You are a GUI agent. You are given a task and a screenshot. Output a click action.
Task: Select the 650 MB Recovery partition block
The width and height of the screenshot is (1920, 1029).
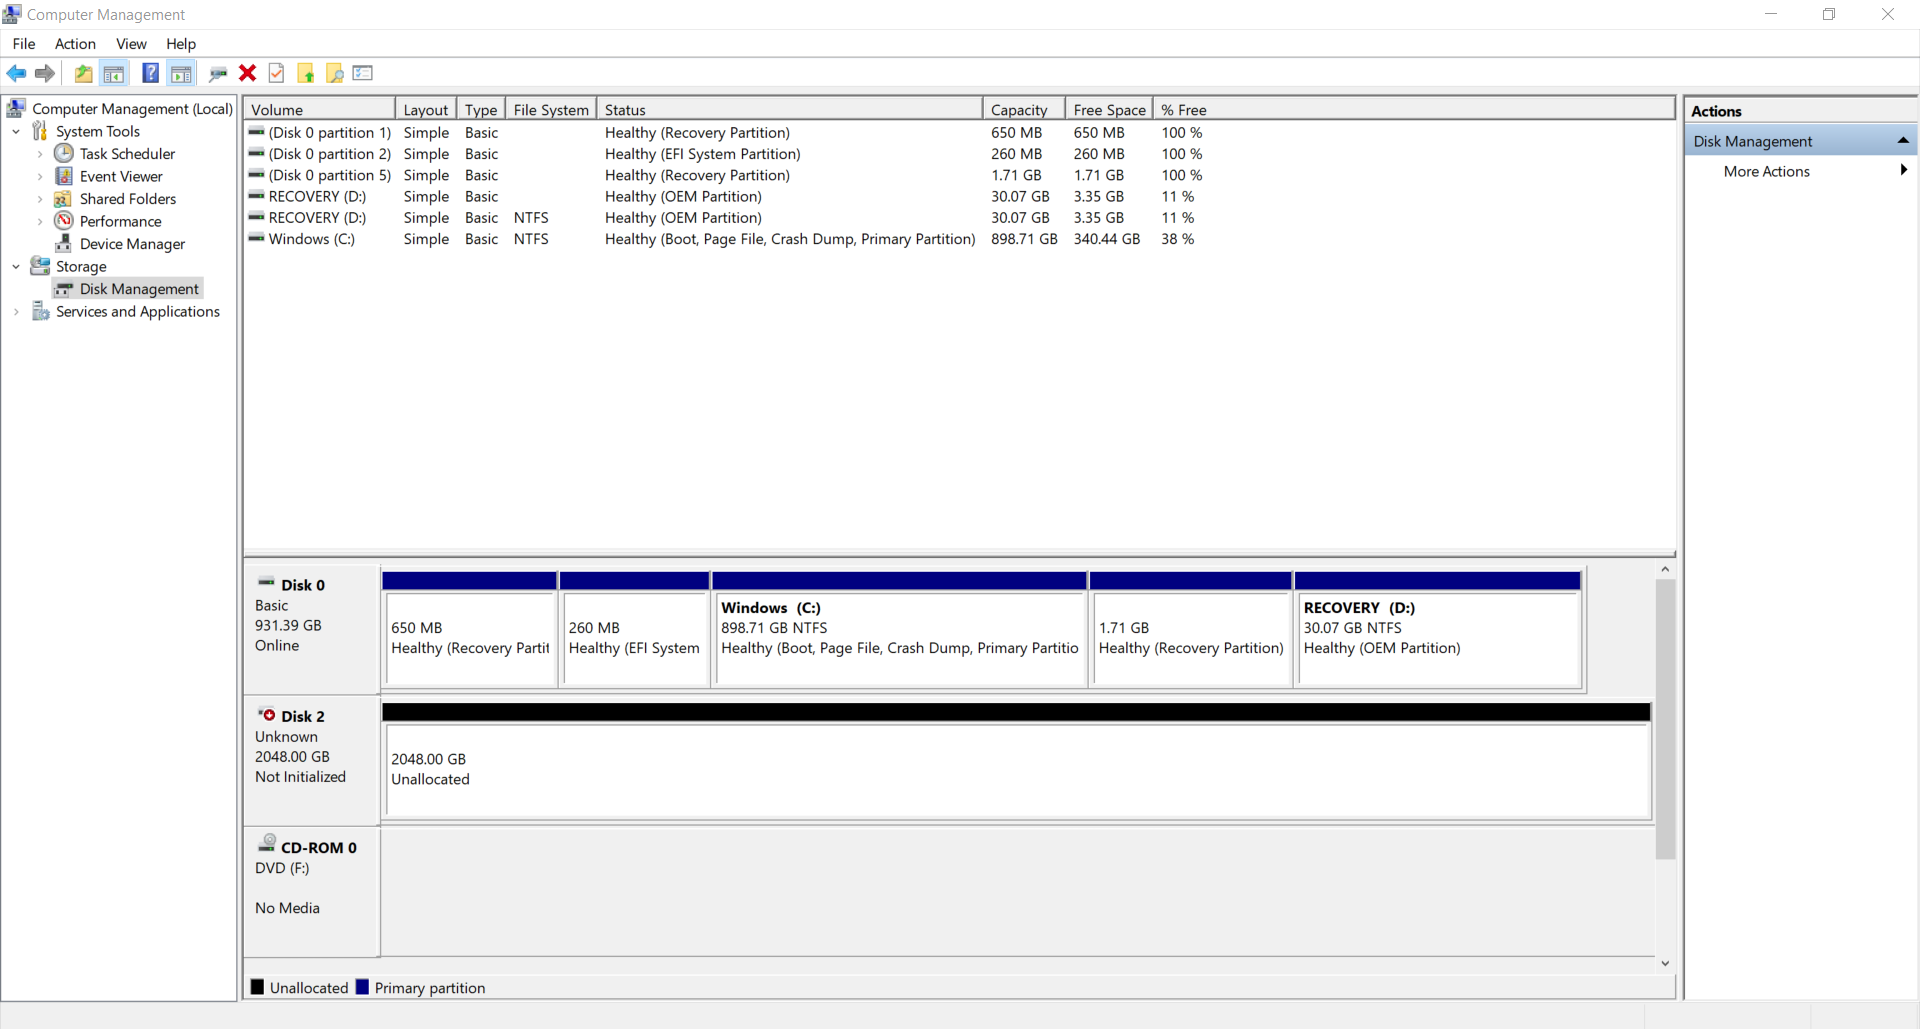coord(469,630)
